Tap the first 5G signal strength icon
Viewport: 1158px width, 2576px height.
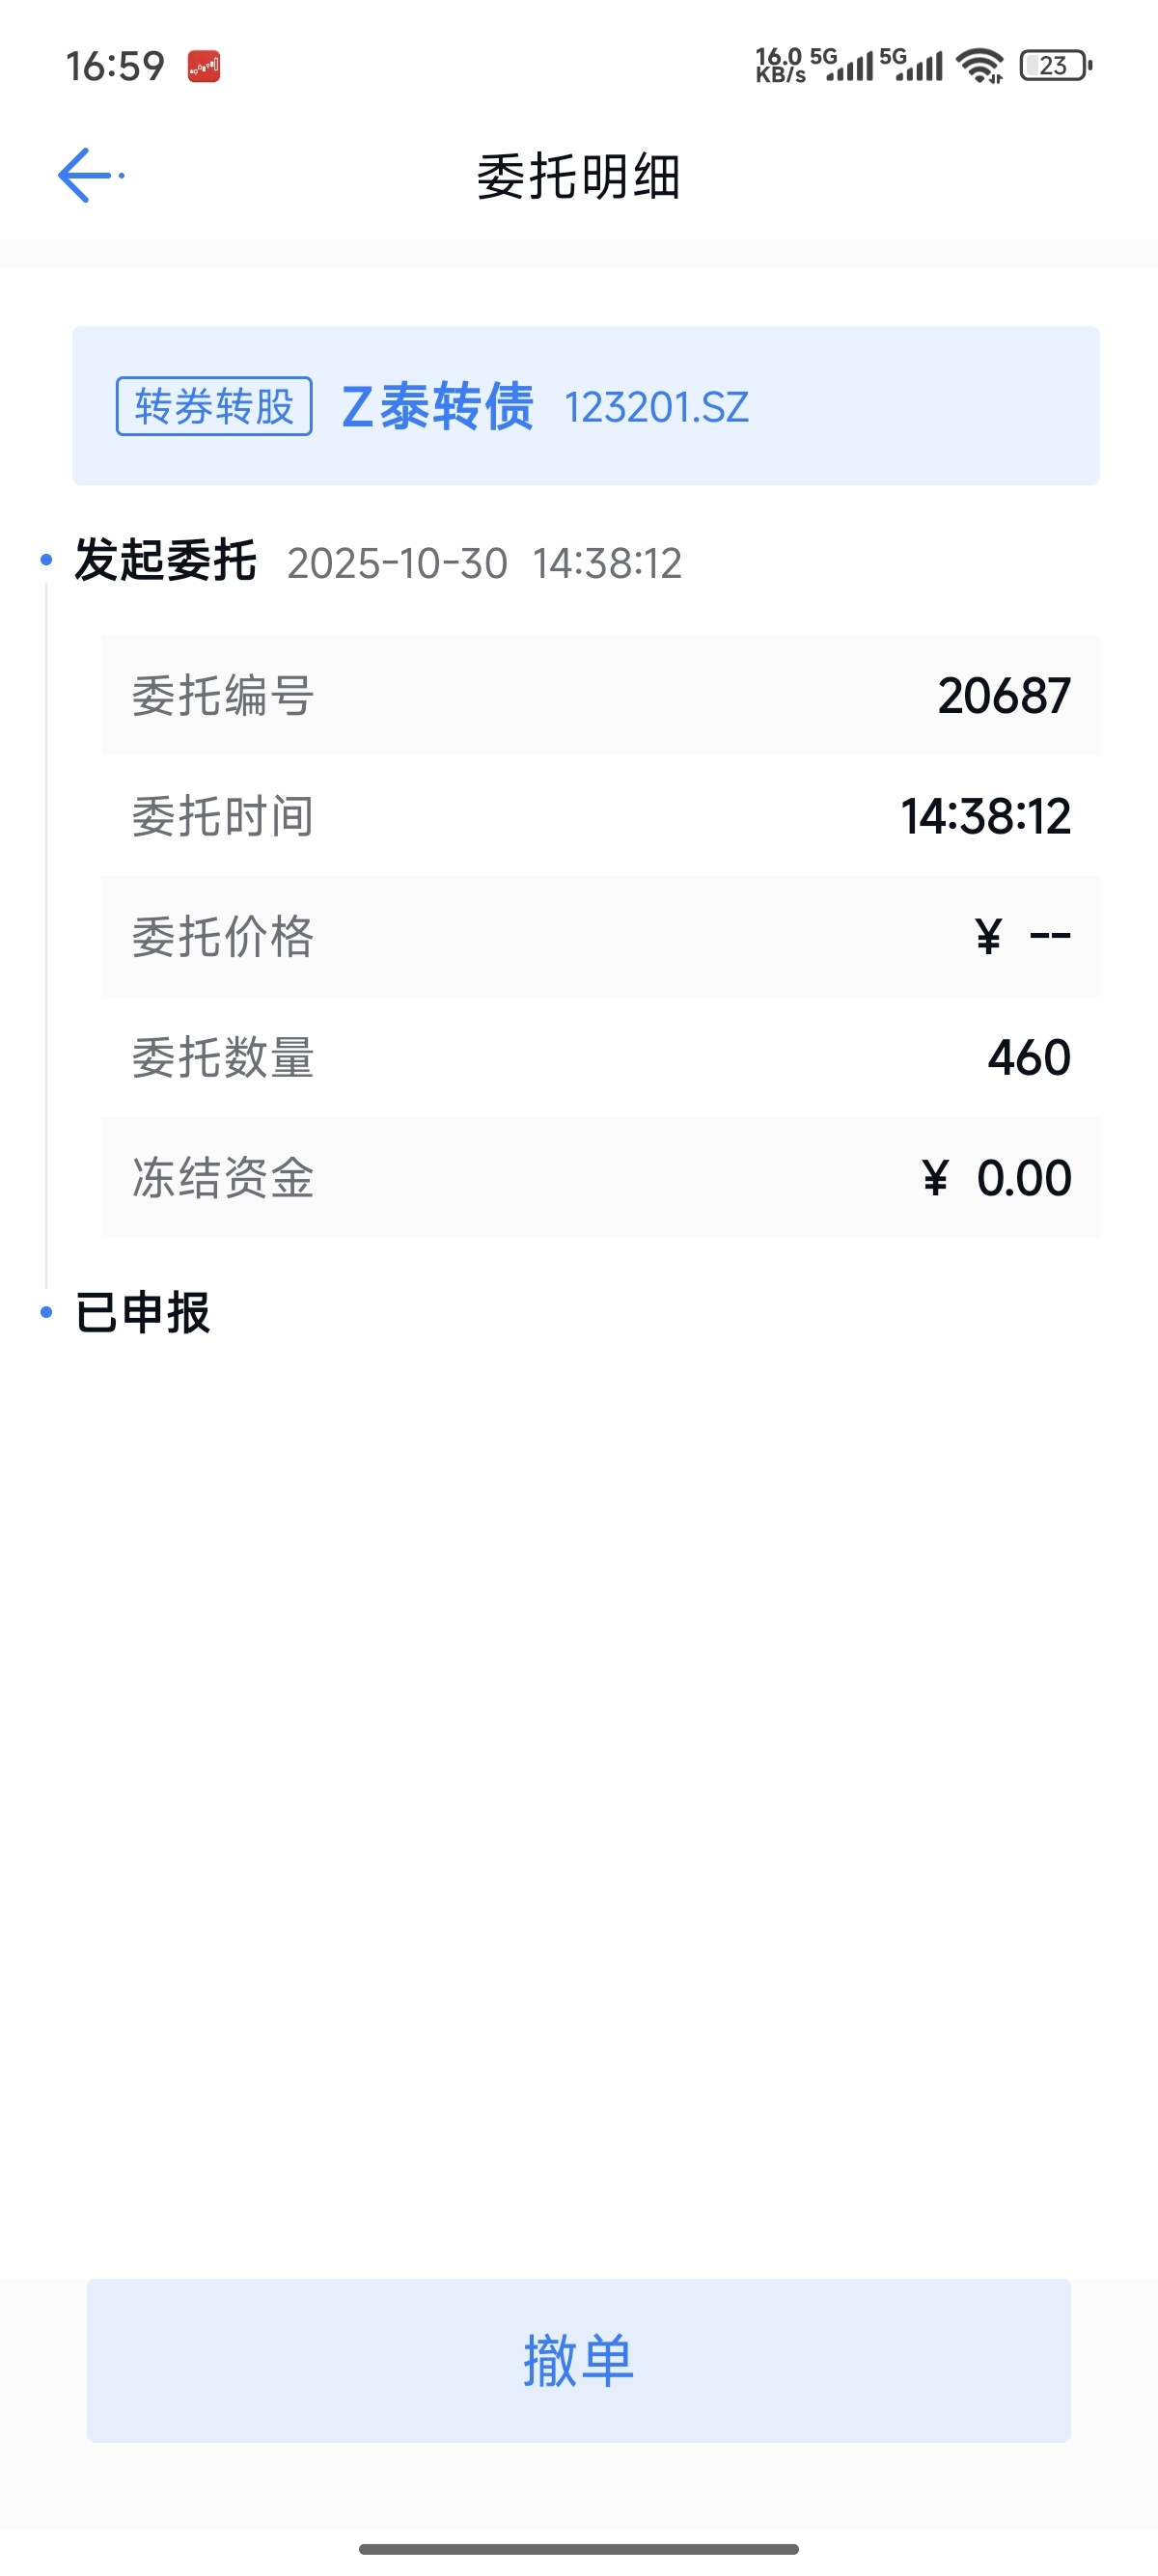[x=841, y=64]
